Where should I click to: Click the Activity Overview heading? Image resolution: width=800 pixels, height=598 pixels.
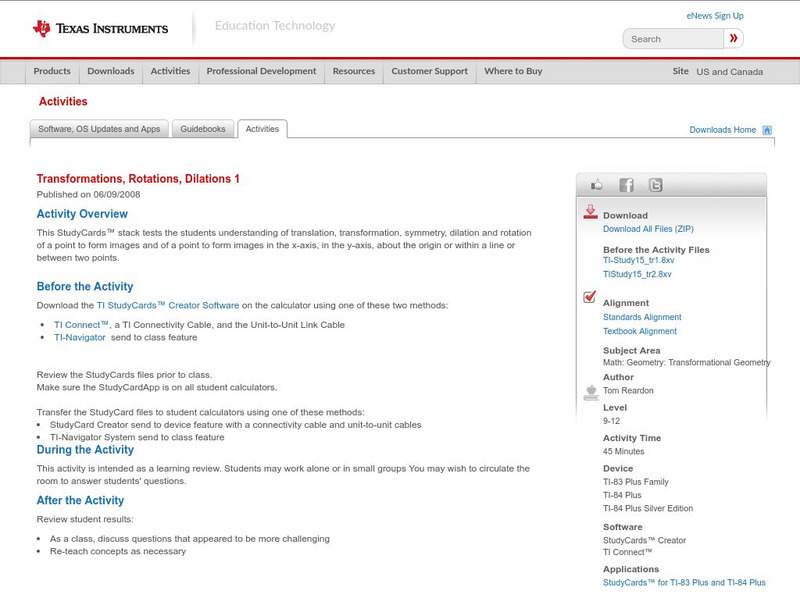[82, 214]
